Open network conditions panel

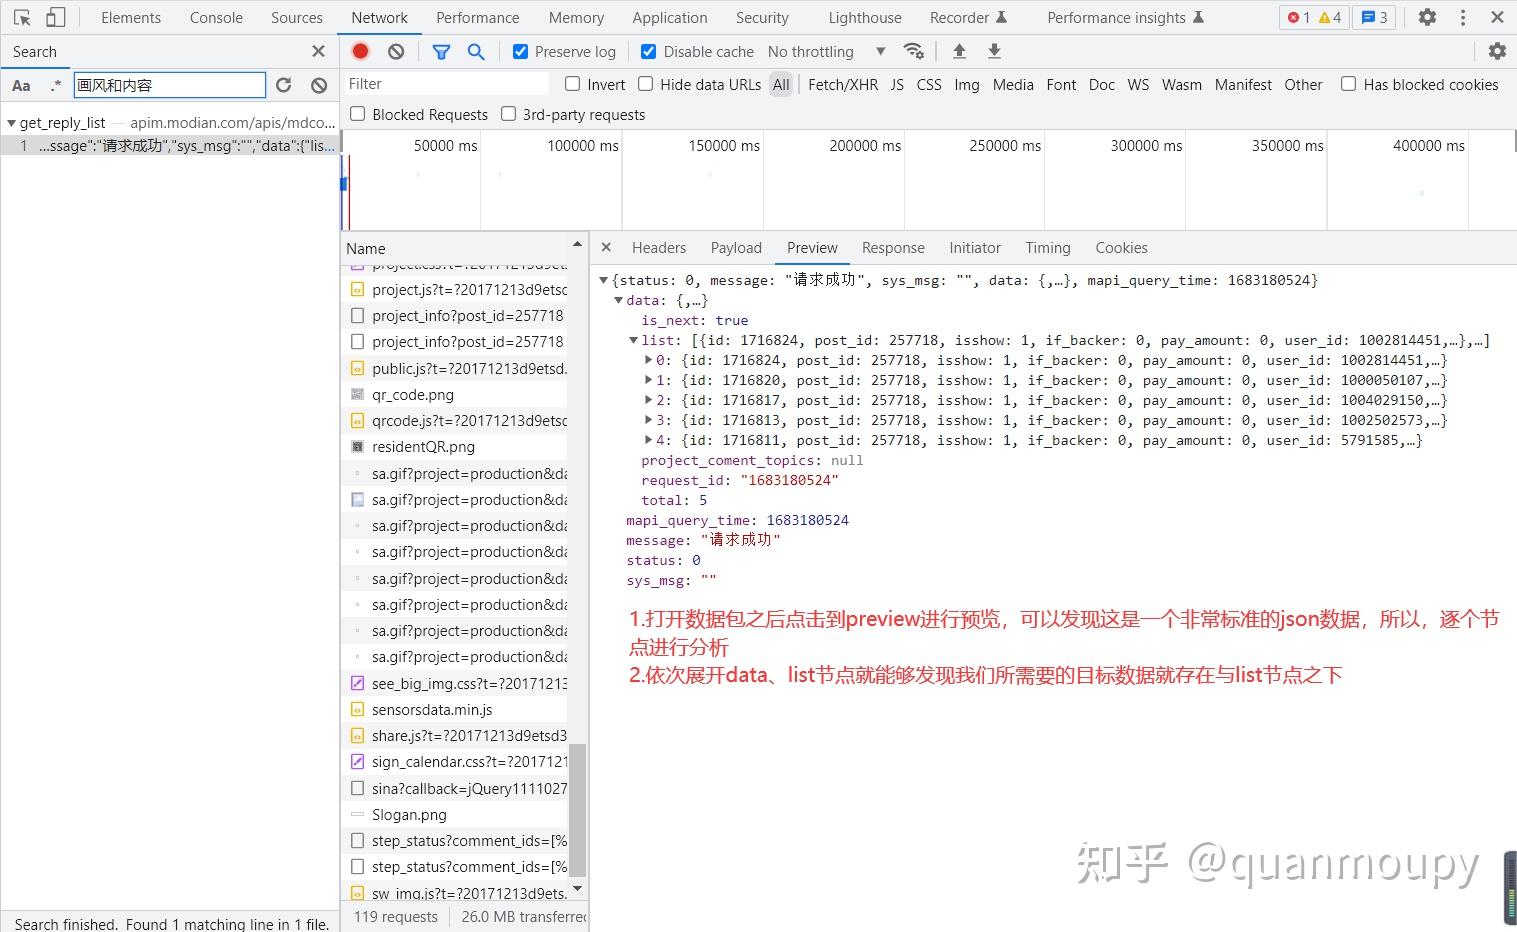[x=914, y=51]
